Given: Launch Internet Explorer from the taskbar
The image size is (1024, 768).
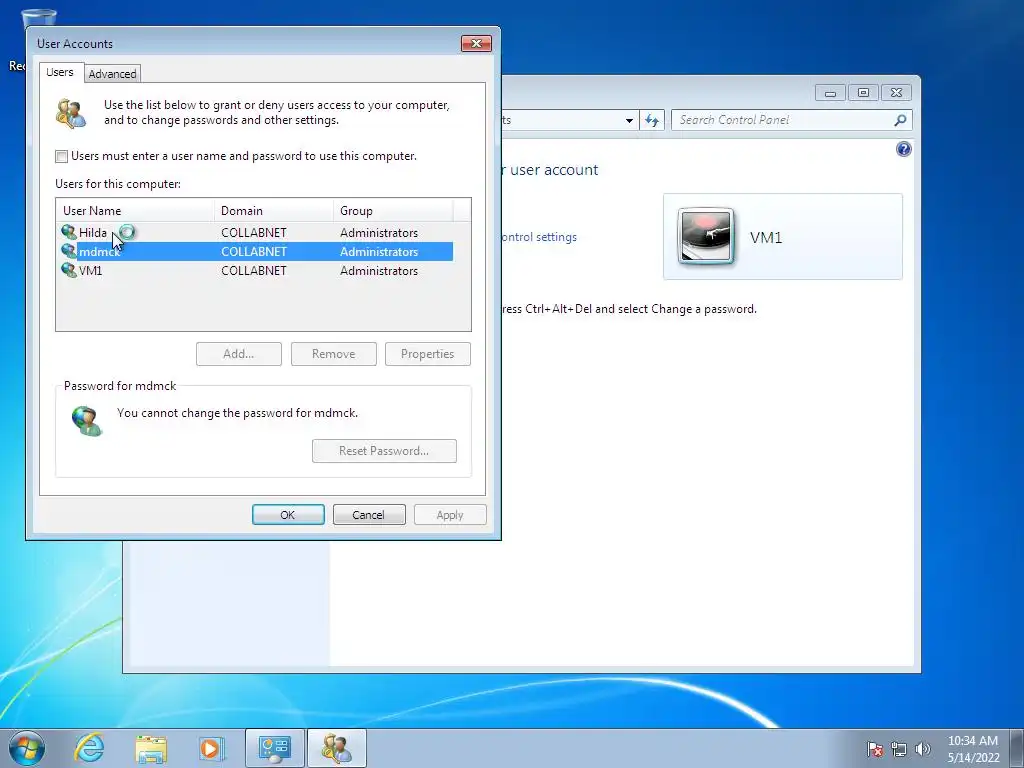Looking at the screenshot, I should click(x=89, y=748).
